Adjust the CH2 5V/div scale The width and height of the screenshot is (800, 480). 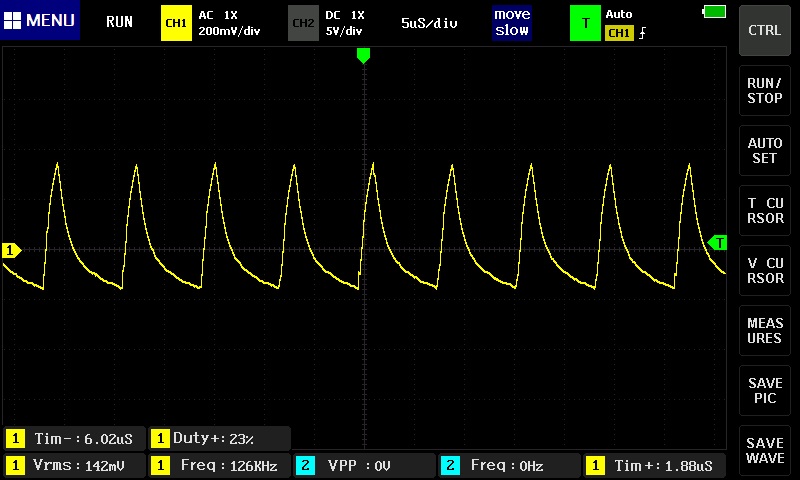[x=344, y=31]
